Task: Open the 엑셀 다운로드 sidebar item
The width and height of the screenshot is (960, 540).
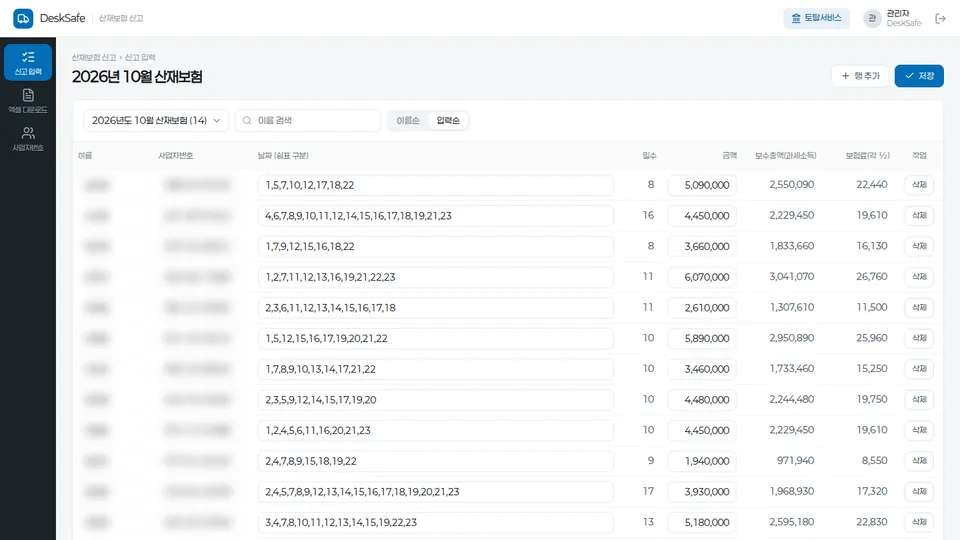Action: (28, 101)
